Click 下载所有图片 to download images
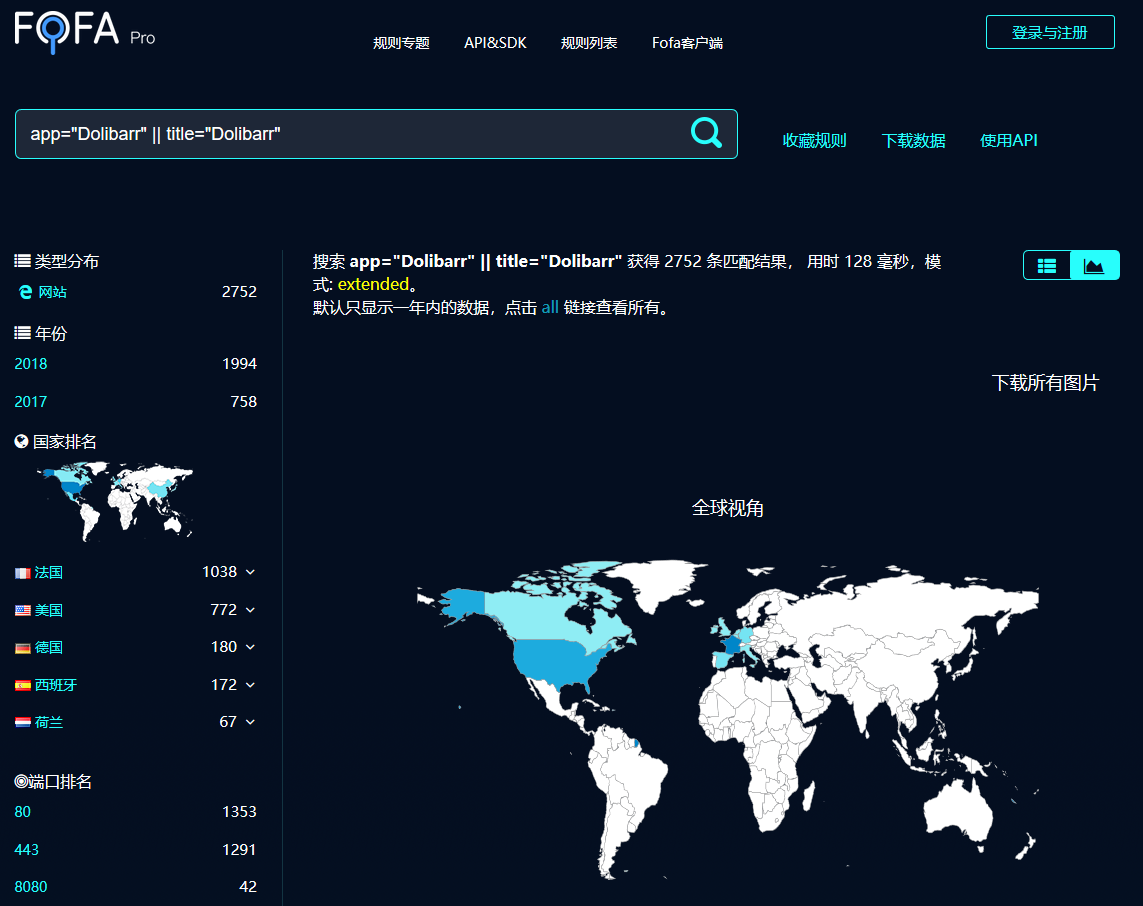 [x=1045, y=383]
